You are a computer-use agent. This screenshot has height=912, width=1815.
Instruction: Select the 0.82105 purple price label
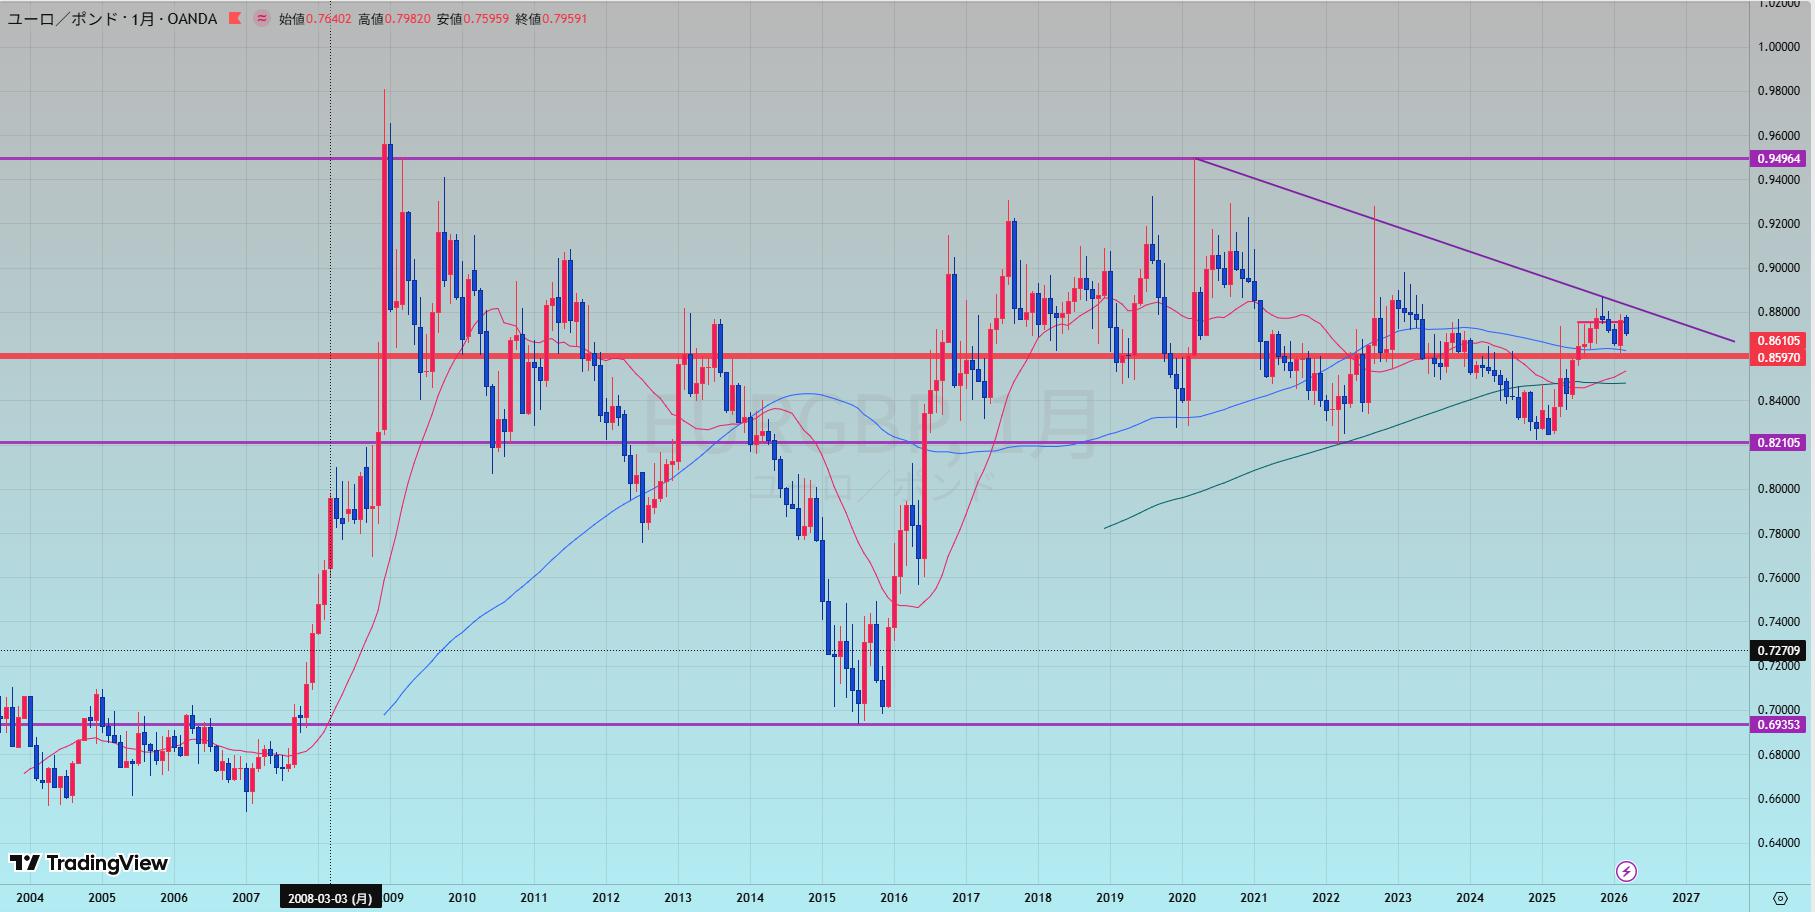click(1779, 443)
